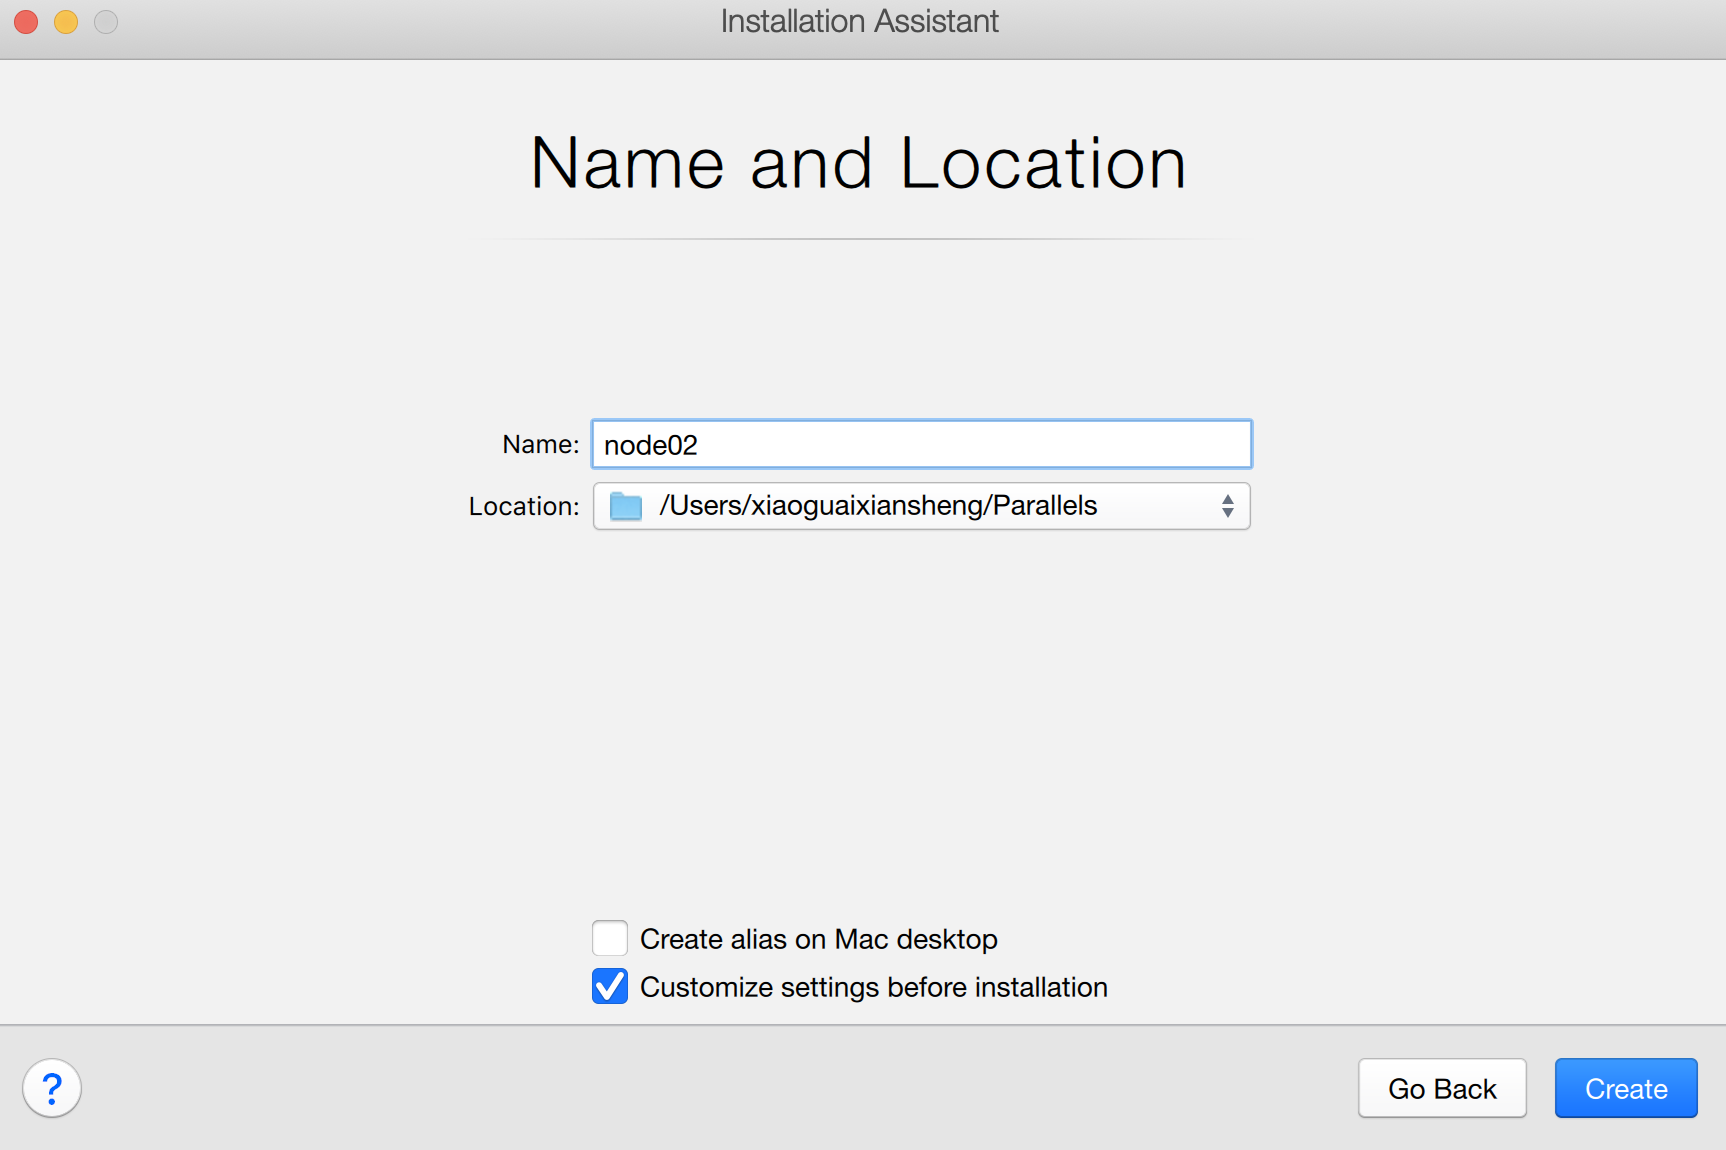Screen dimensions: 1726x1150
Task: Open the Location dropdown arrows
Action: point(1227,506)
